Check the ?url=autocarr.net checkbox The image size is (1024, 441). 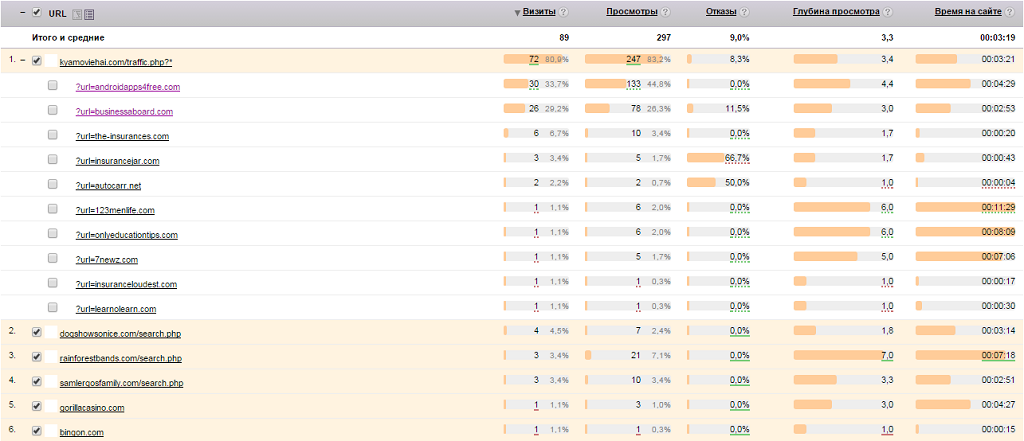tap(53, 184)
